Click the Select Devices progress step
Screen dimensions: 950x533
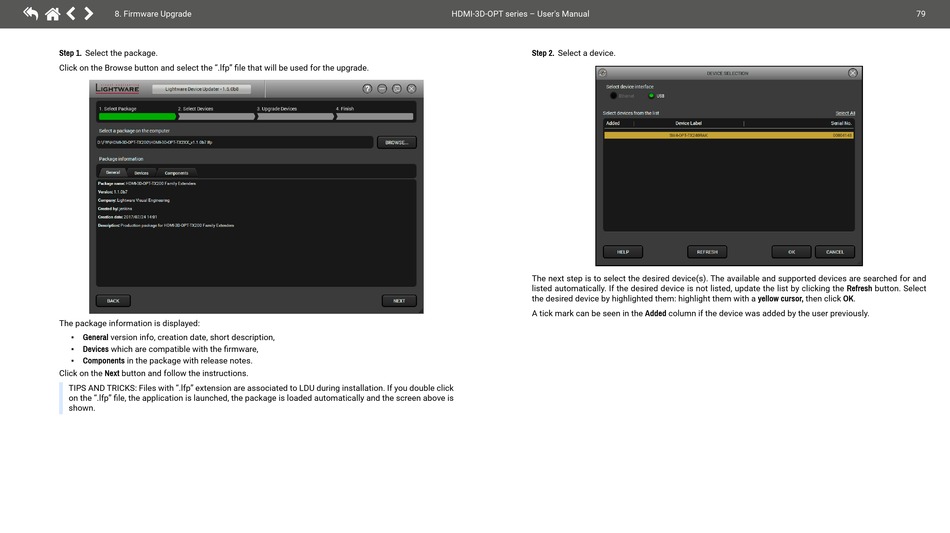pos(216,116)
